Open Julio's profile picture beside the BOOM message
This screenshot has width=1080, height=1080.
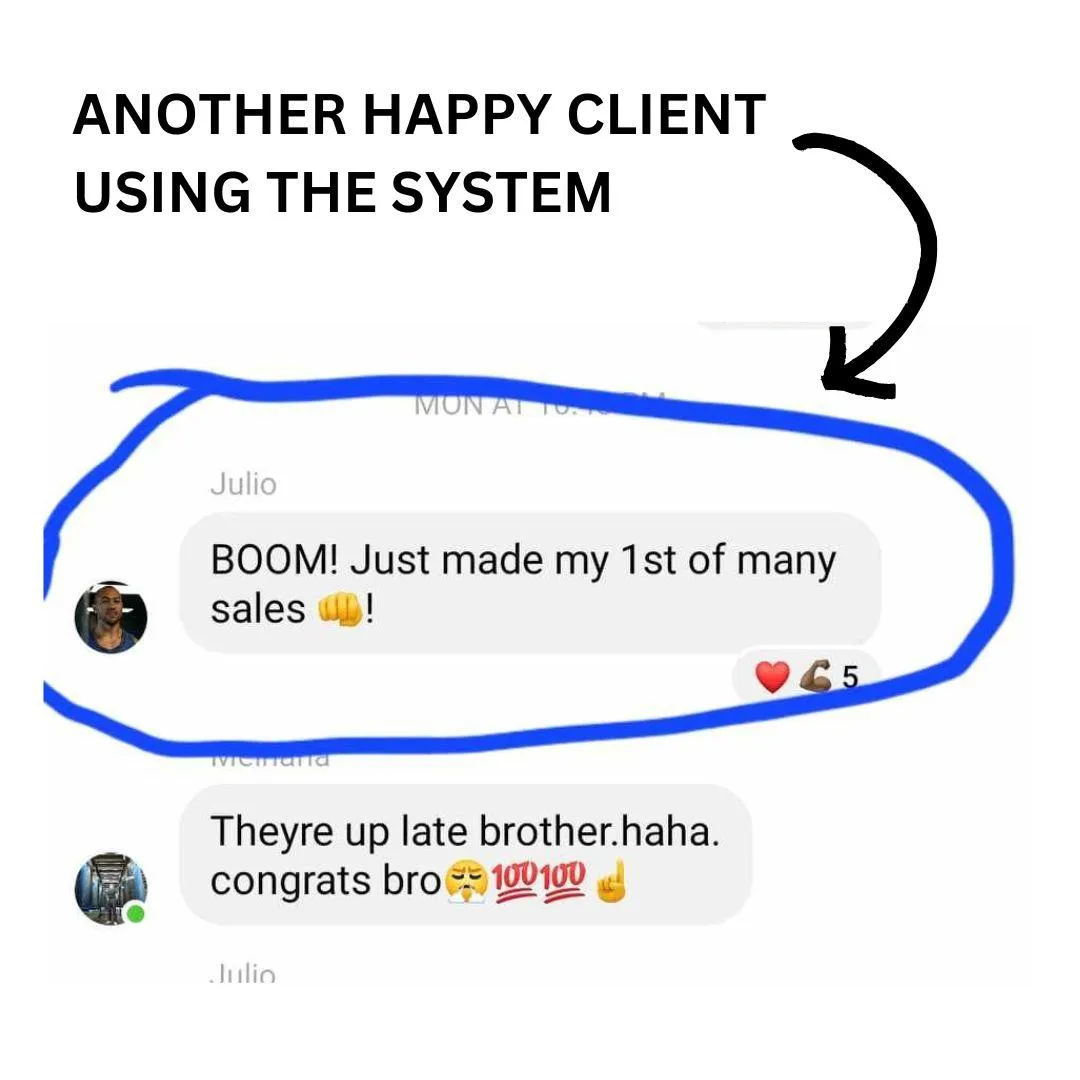[x=111, y=616]
